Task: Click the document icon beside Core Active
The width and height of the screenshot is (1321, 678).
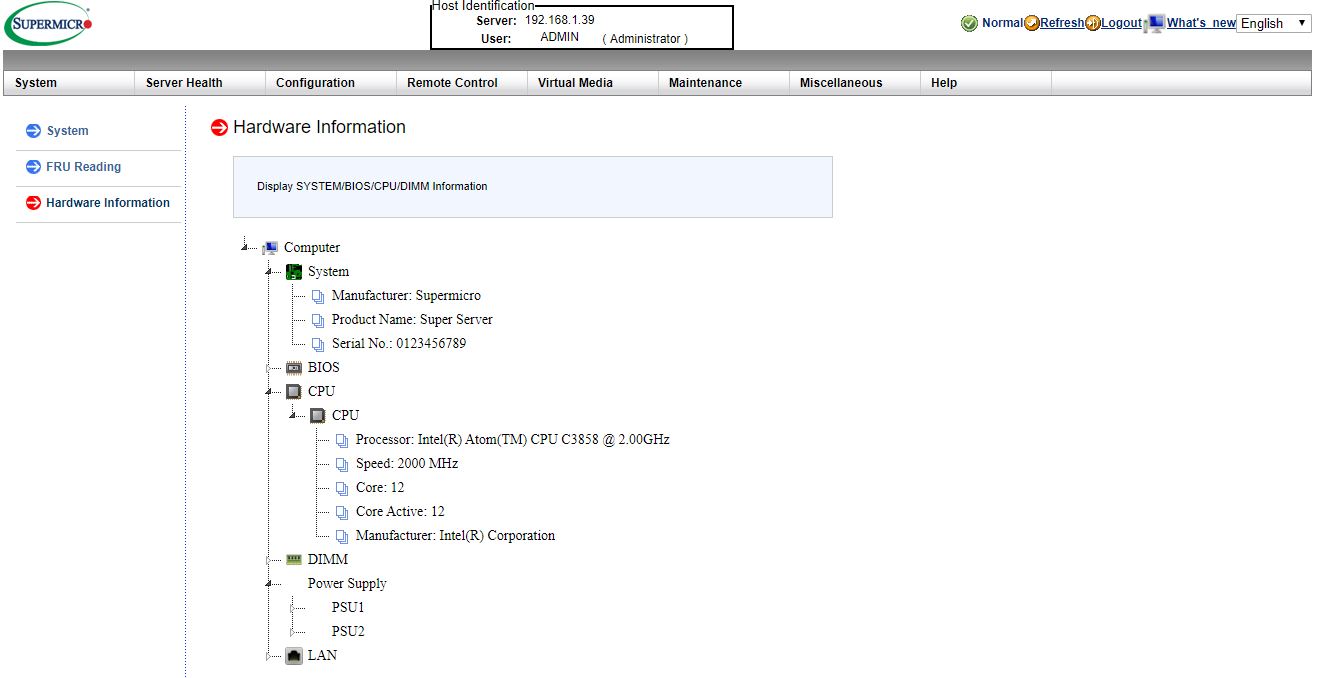Action: click(342, 512)
